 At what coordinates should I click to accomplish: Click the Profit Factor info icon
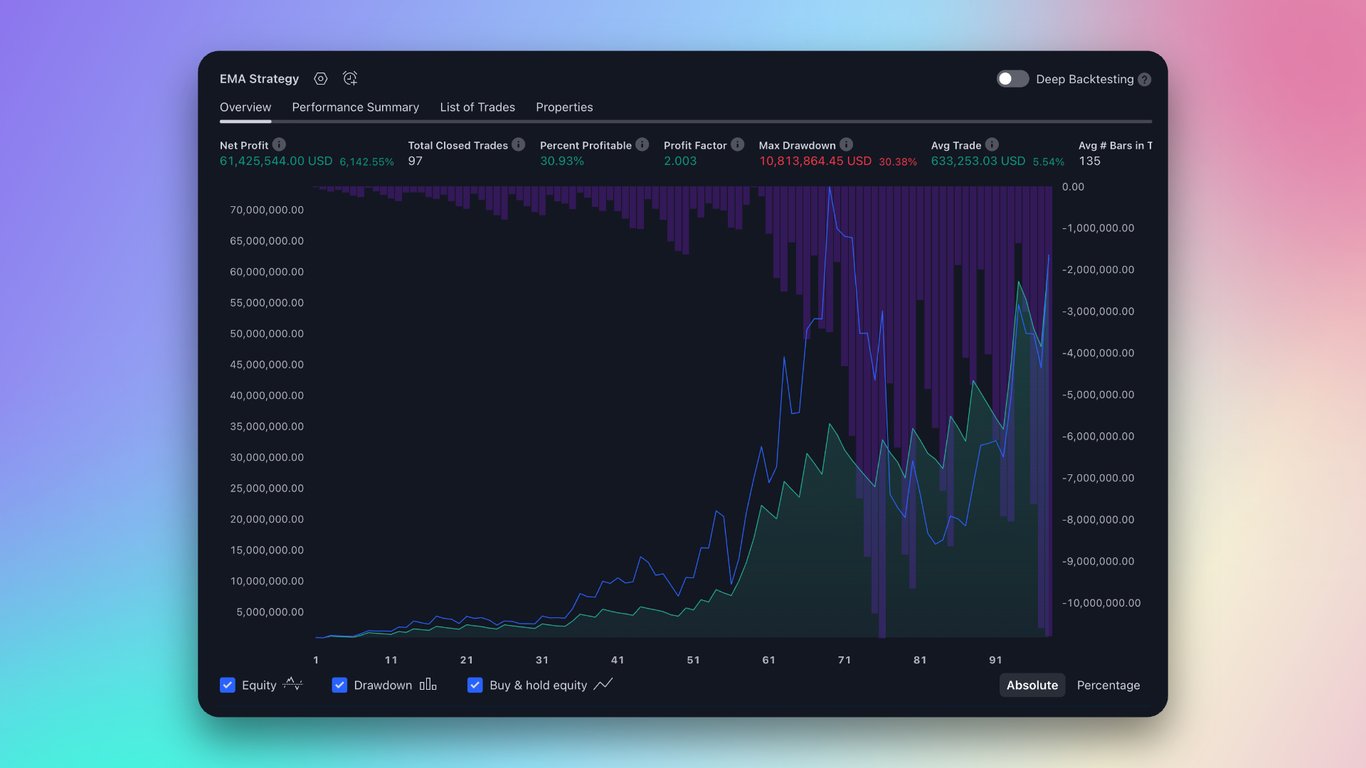[737, 145]
